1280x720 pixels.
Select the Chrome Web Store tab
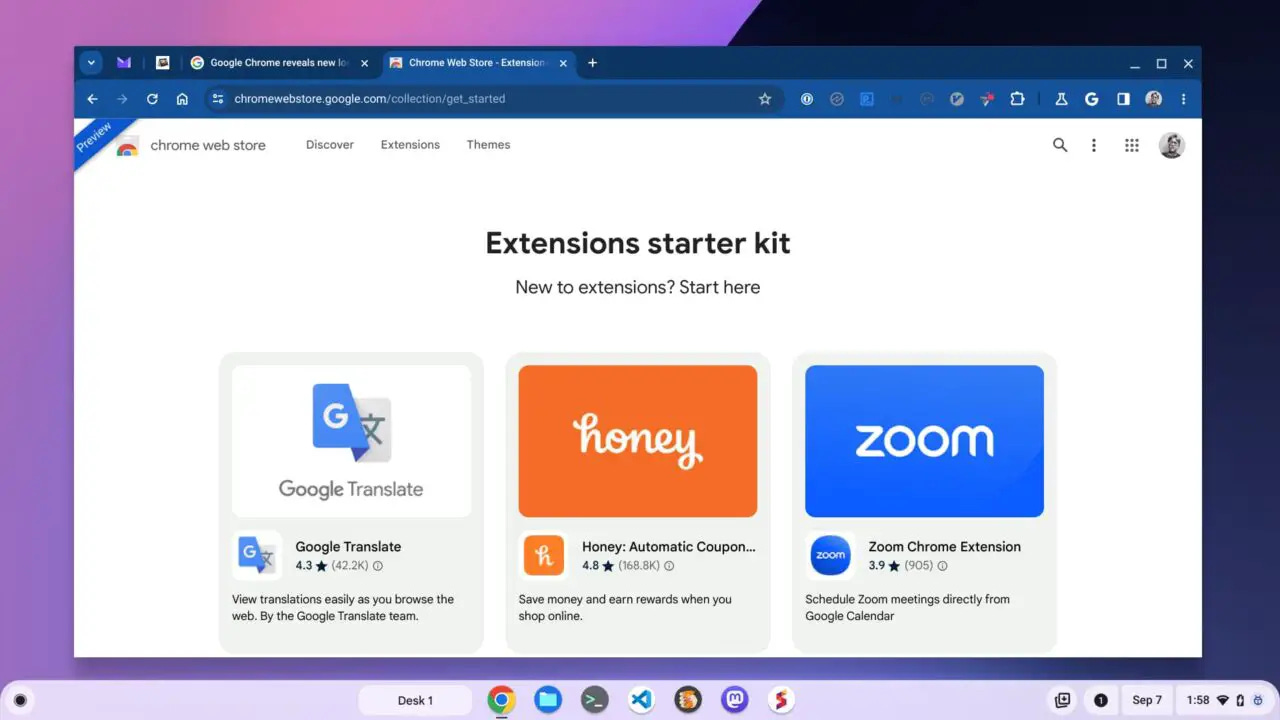point(479,62)
